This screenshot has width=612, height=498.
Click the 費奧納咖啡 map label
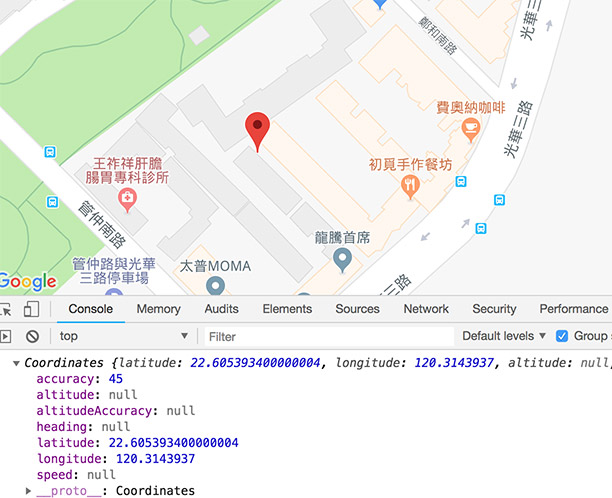471,108
